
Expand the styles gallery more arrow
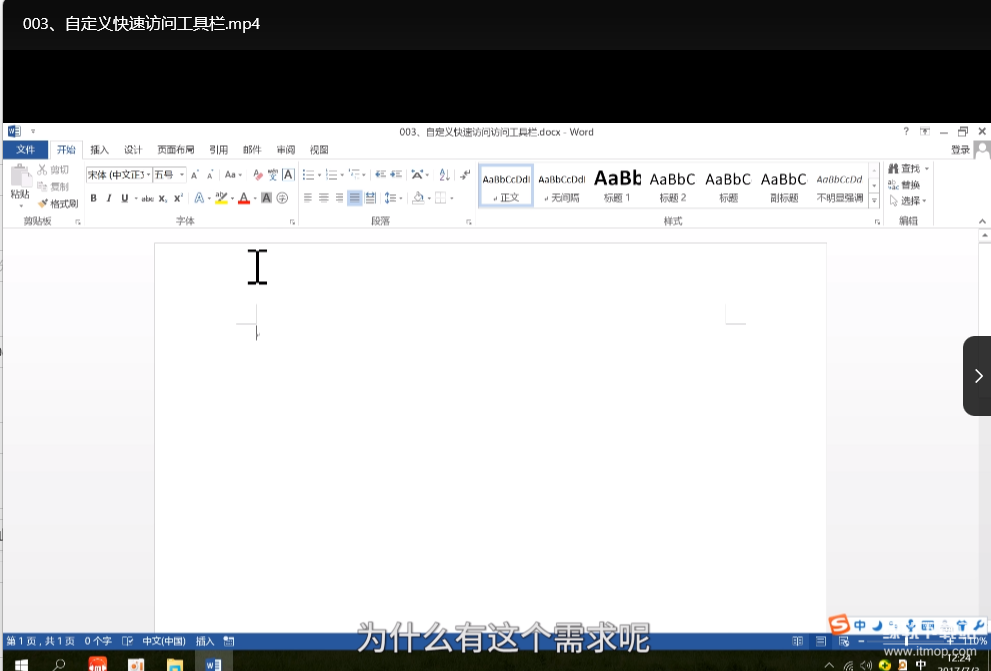tap(875, 201)
